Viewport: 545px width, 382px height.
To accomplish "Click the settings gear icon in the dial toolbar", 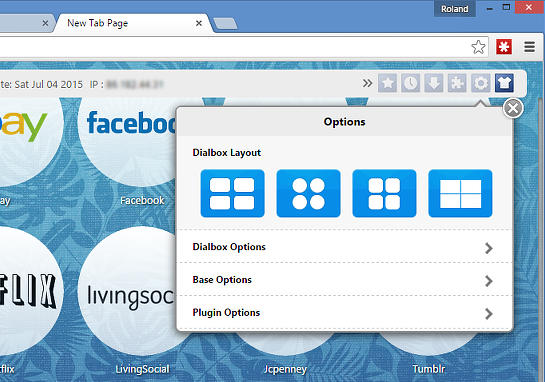I will coord(481,83).
